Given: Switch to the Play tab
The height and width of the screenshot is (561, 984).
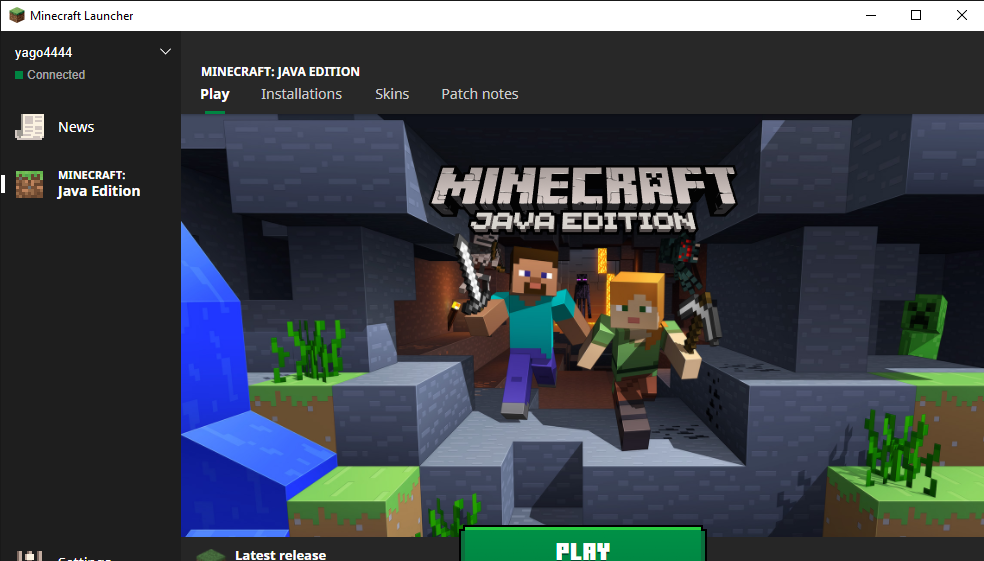Looking at the screenshot, I should tap(215, 94).
